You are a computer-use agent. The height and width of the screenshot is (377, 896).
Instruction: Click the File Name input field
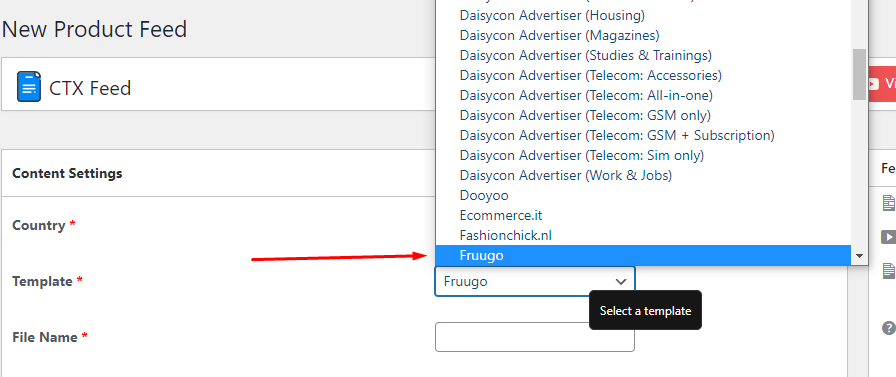point(534,337)
